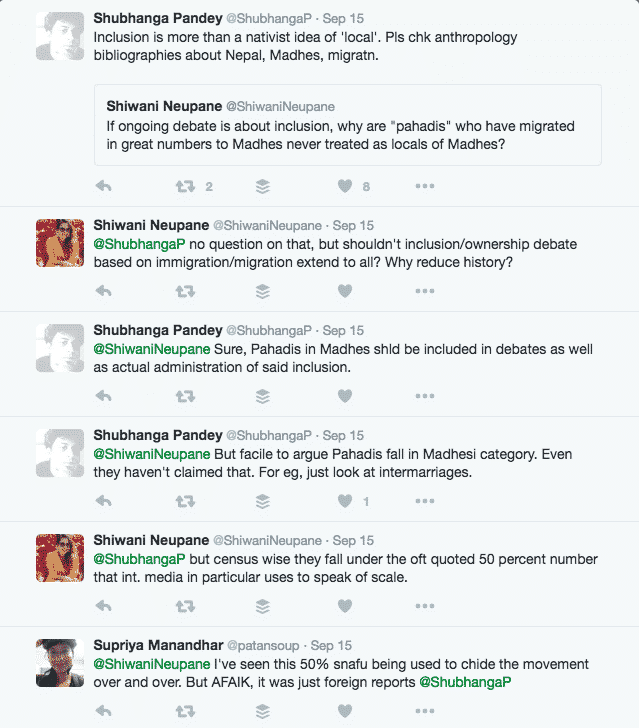The width and height of the screenshot is (639, 728).
Task: Click the Sep 15 timestamp on the first tweet
Action: [x=343, y=19]
